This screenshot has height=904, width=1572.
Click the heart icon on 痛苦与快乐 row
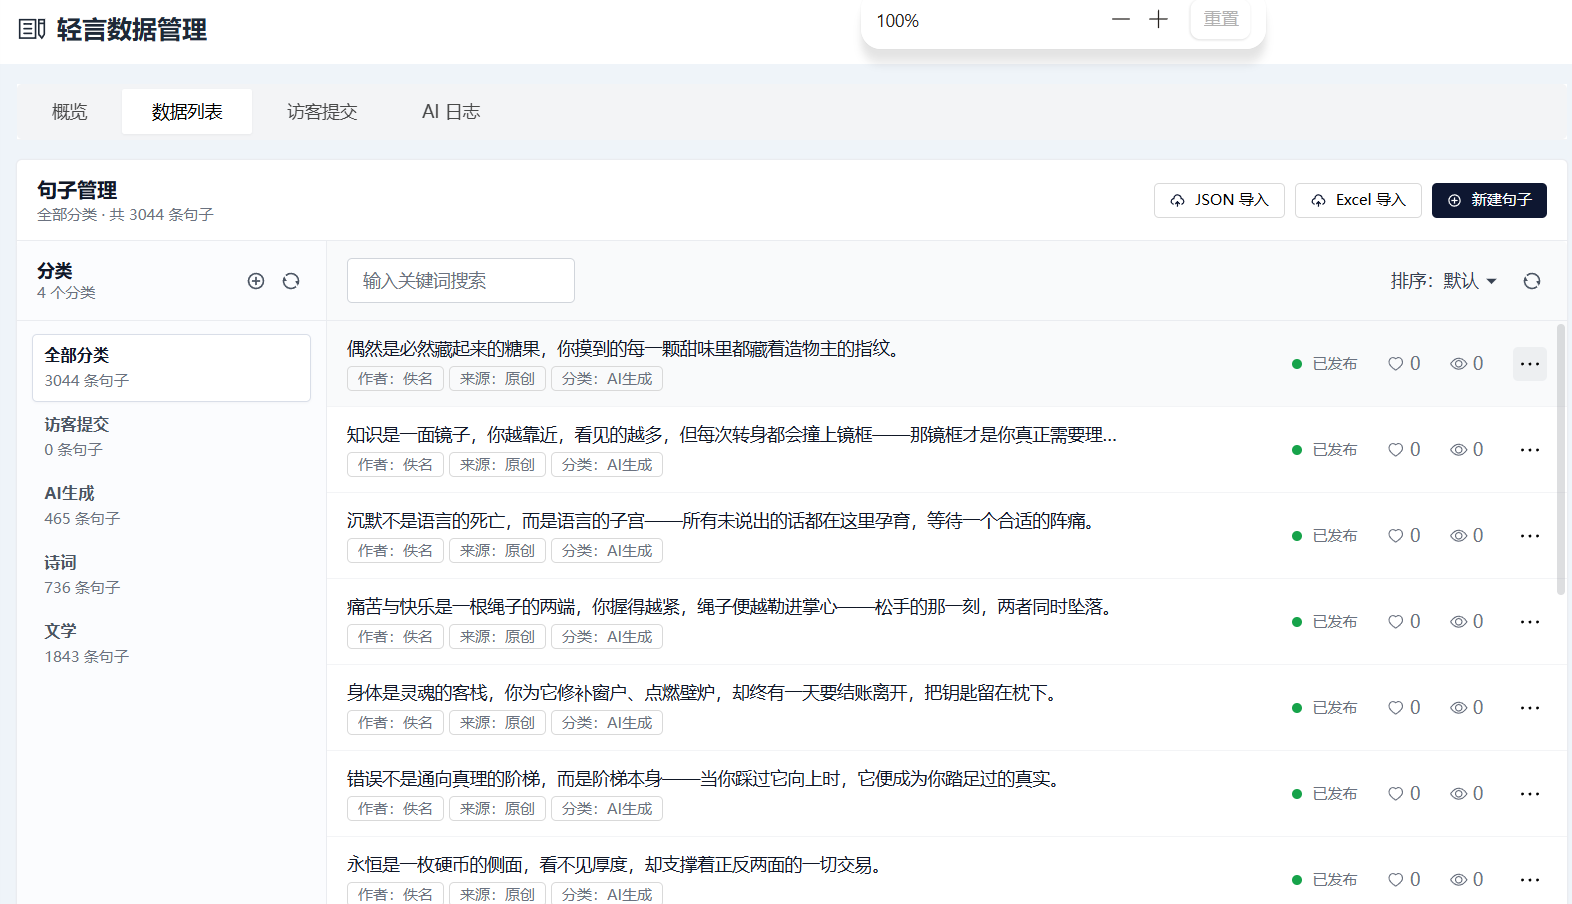(x=1396, y=622)
